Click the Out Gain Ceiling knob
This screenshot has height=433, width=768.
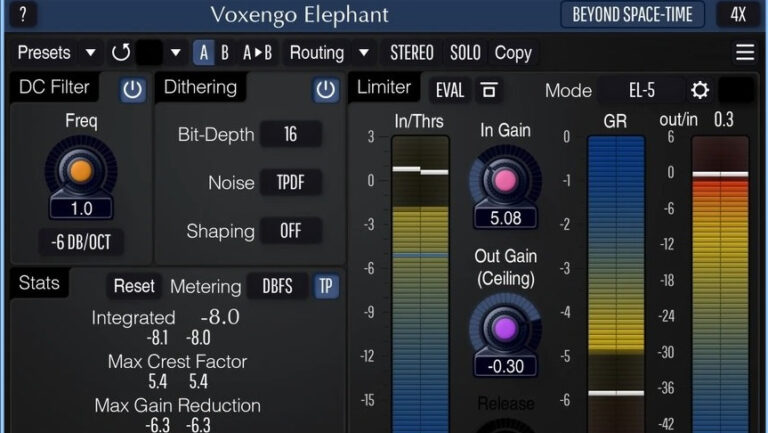(505, 328)
